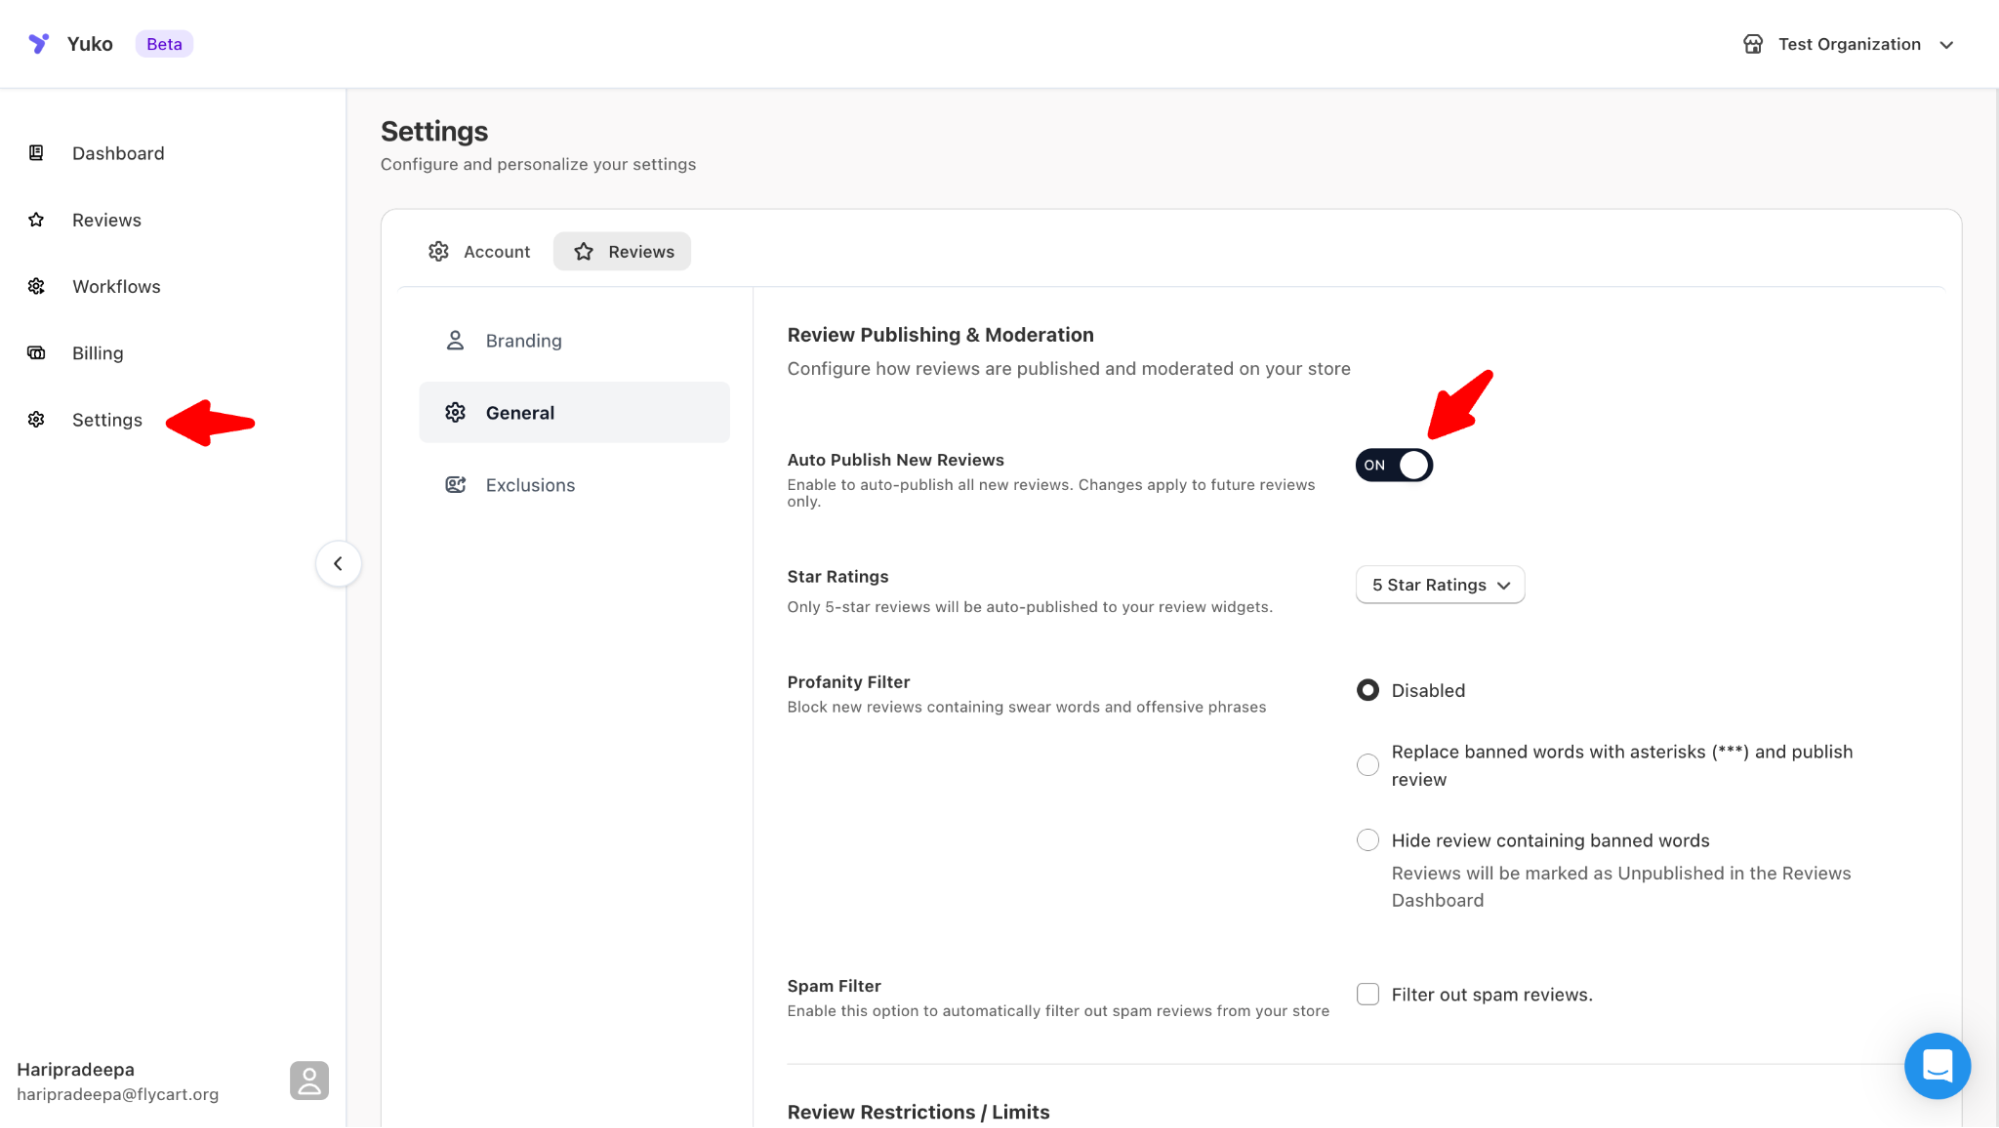
Task: Open the chat support bubble icon
Action: (x=1936, y=1065)
